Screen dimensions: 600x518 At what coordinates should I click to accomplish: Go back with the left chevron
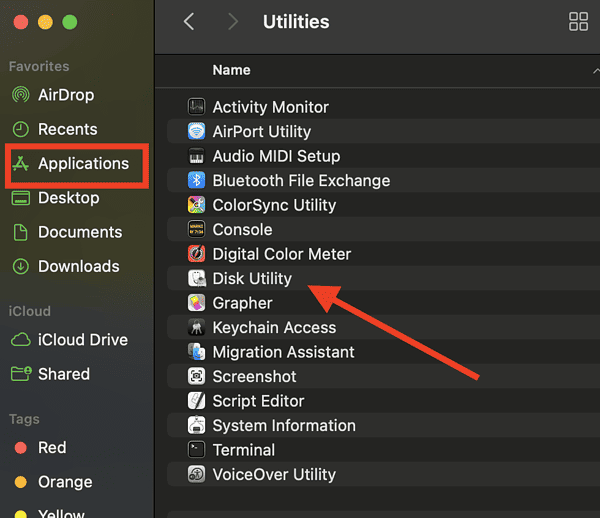[189, 21]
